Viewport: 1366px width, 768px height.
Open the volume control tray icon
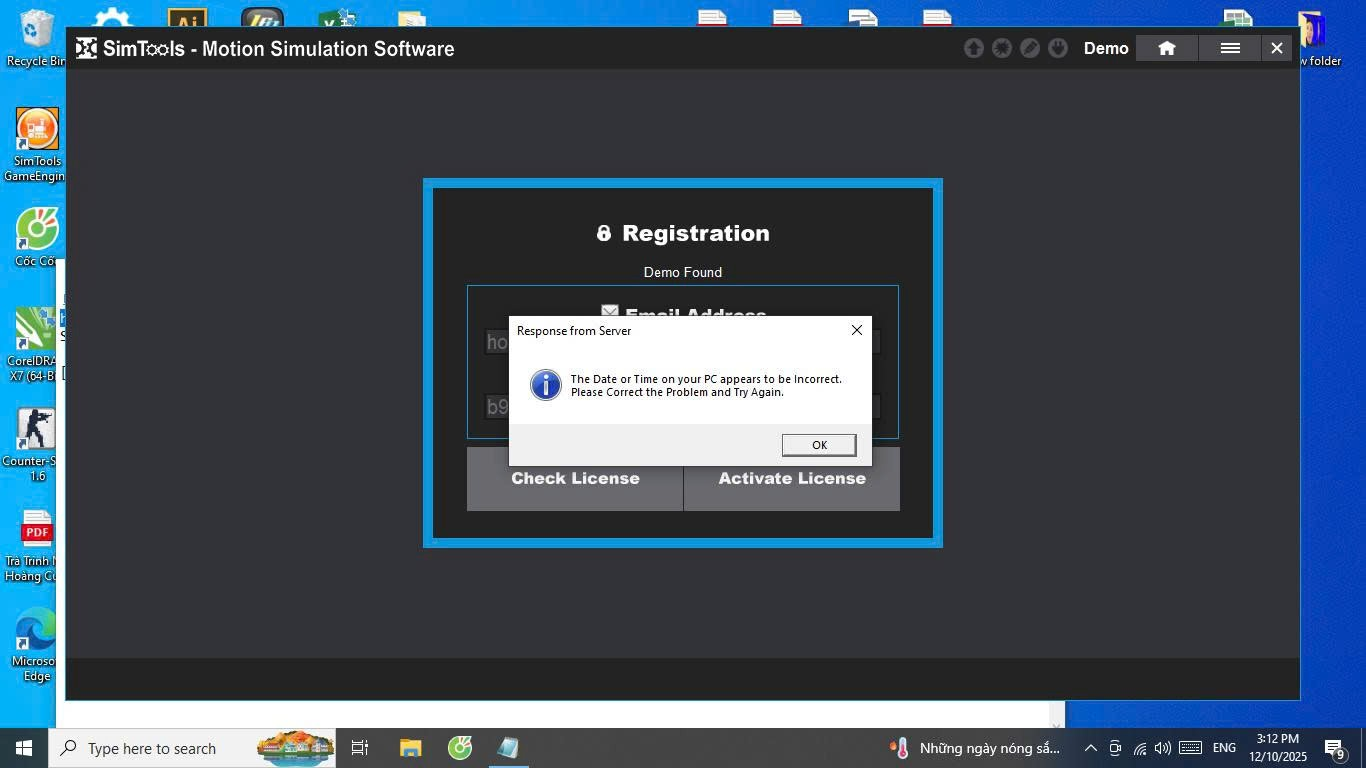1162,748
